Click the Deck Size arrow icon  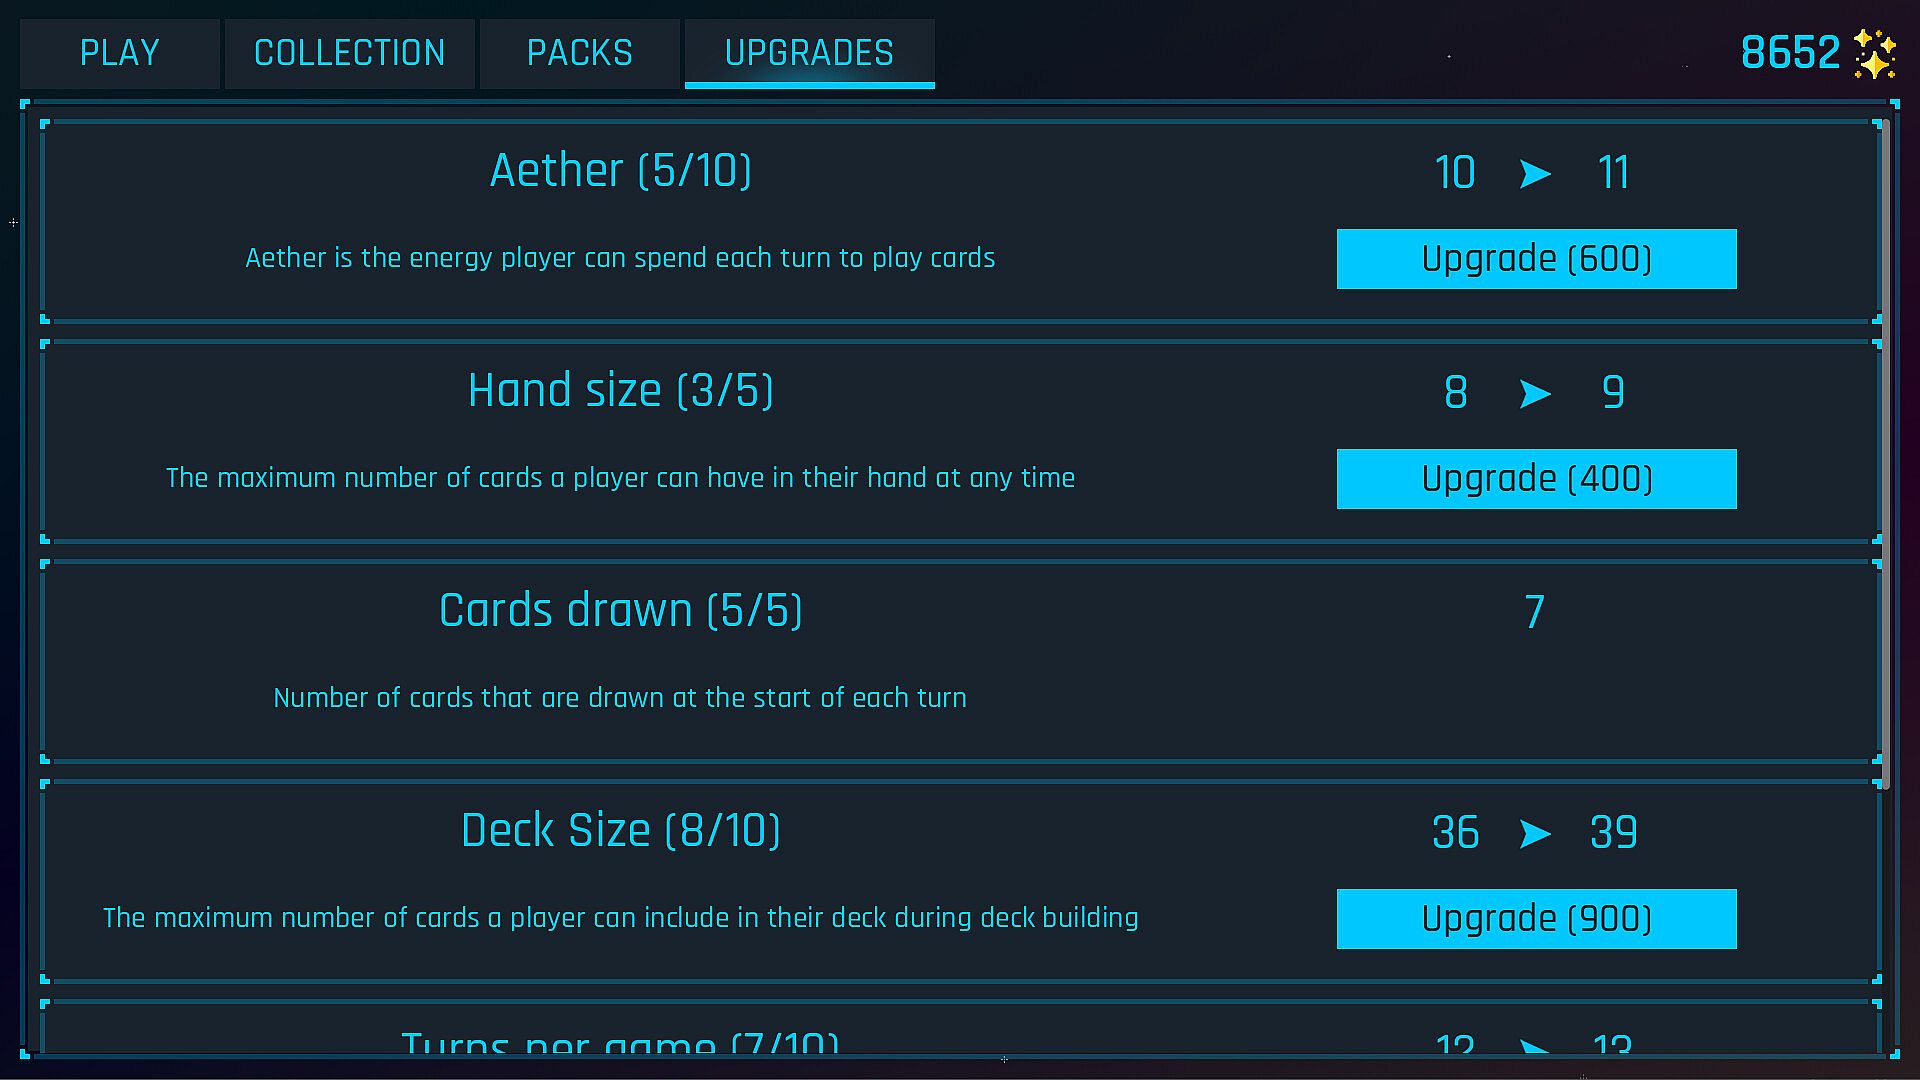pos(1535,834)
